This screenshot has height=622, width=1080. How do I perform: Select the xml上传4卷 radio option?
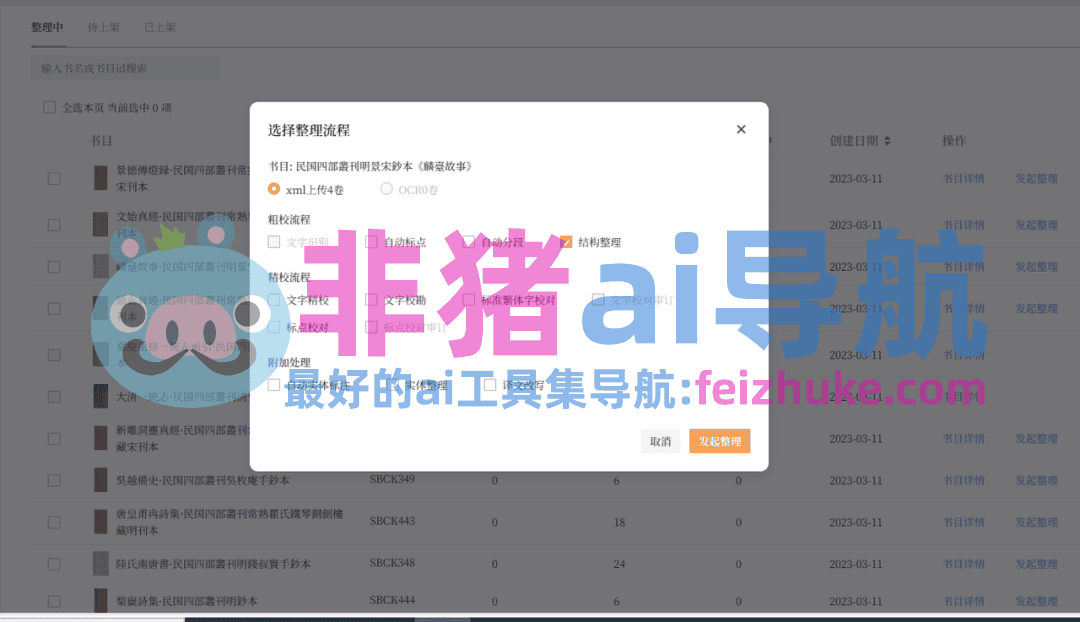click(273, 189)
